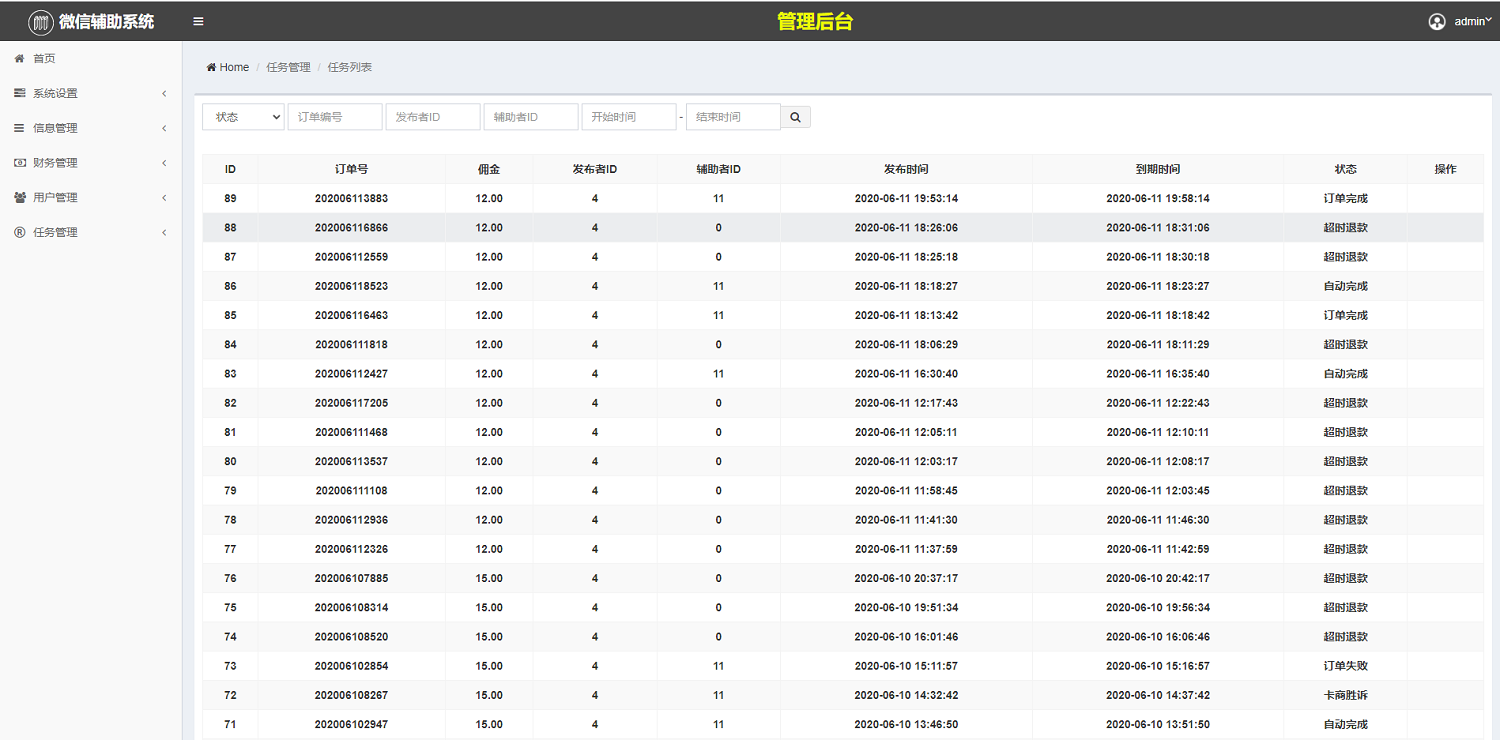Open the 状态 filter dropdown
Screen dimensions: 1500x740
tap(243, 117)
